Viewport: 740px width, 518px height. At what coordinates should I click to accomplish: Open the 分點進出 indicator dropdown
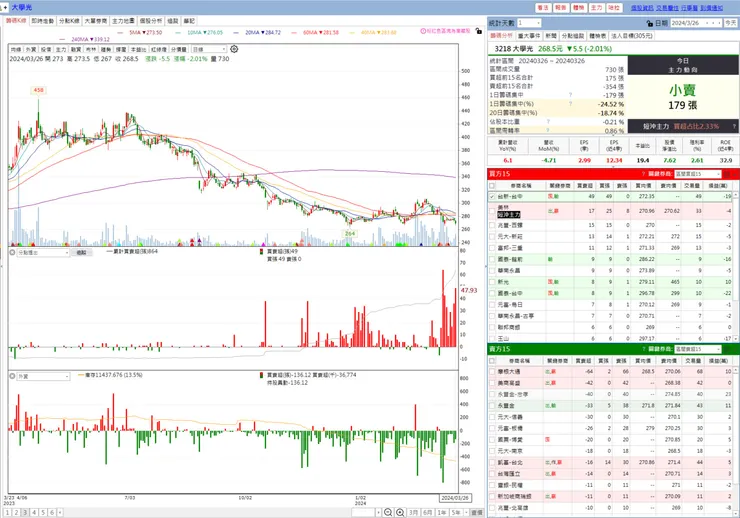43,253
